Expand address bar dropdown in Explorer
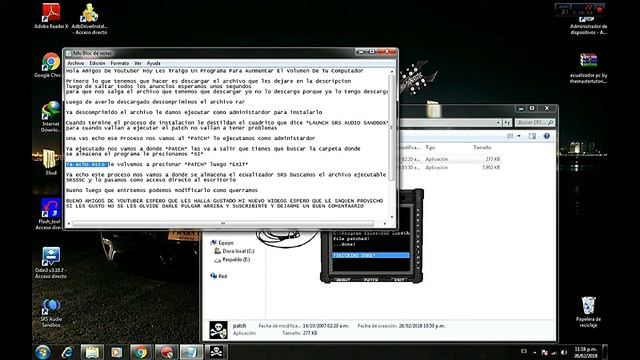Screen dimensions: 640x360 point(498,122)
